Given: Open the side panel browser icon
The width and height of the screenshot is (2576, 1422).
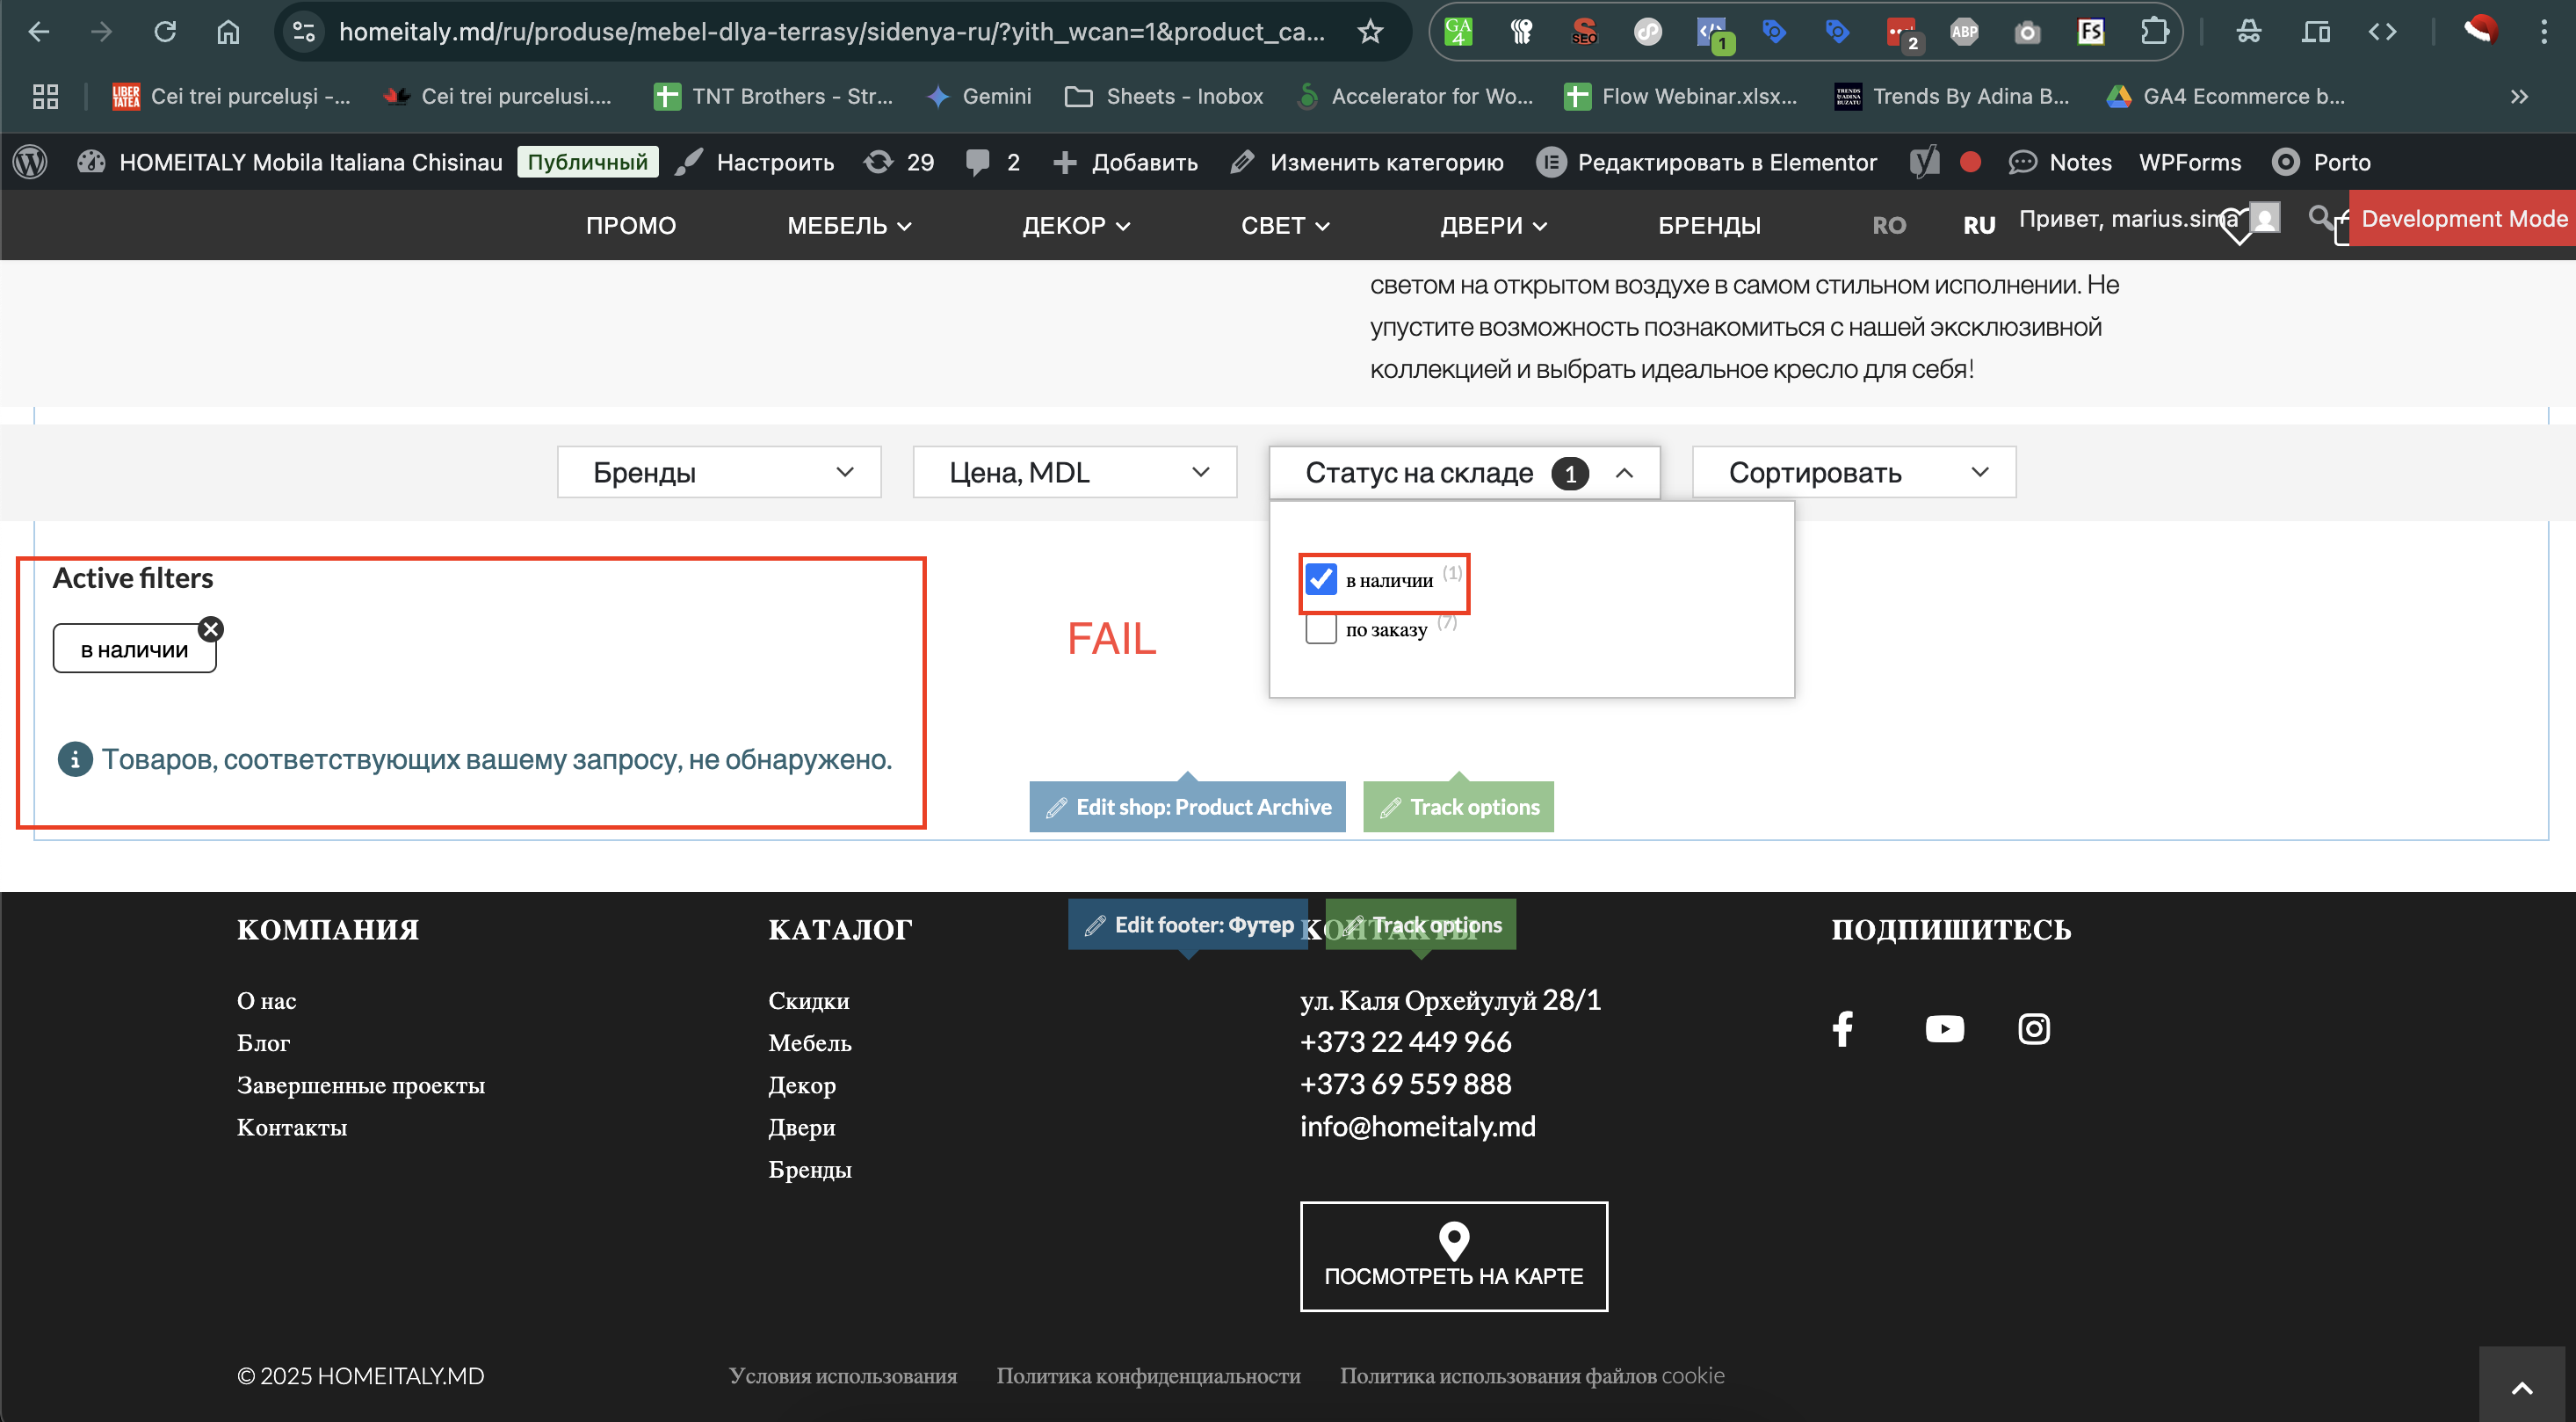Looking at the screenshot, I should tap(2316, 32).
